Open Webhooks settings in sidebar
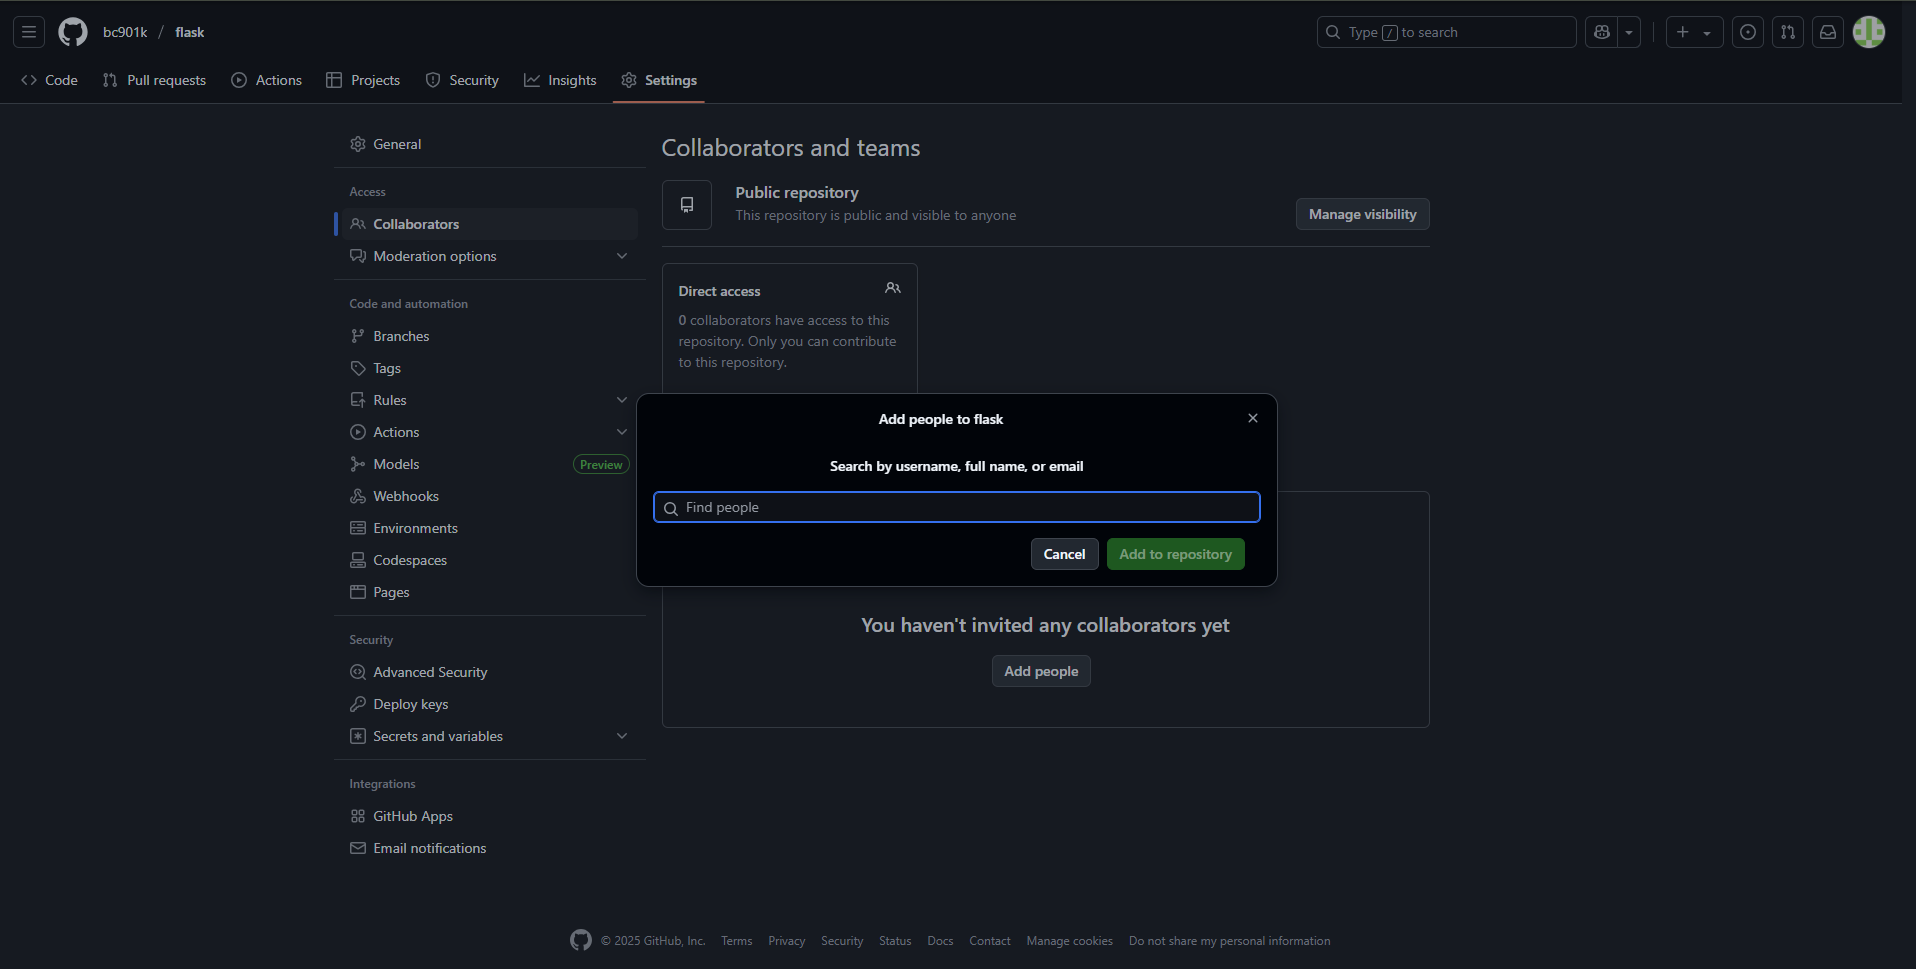 [405, 496]
